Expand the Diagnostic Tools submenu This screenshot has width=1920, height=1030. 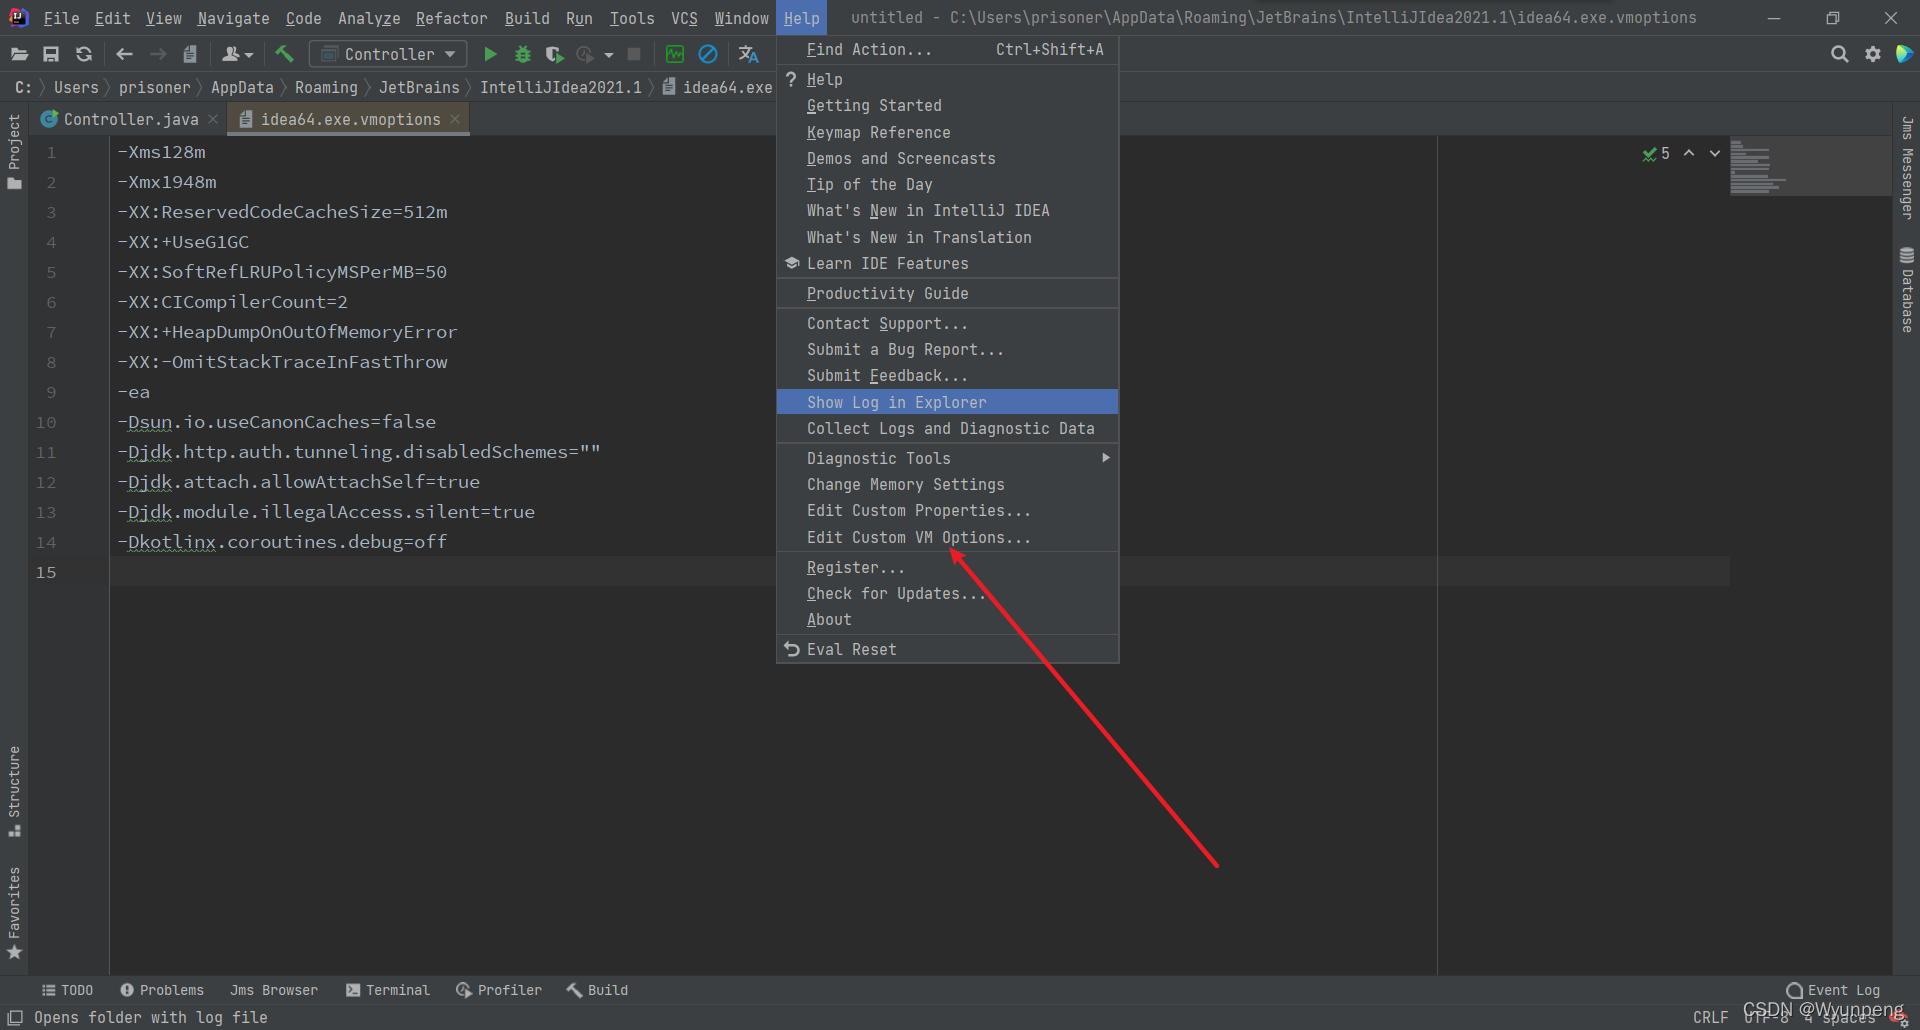point(947,458)
